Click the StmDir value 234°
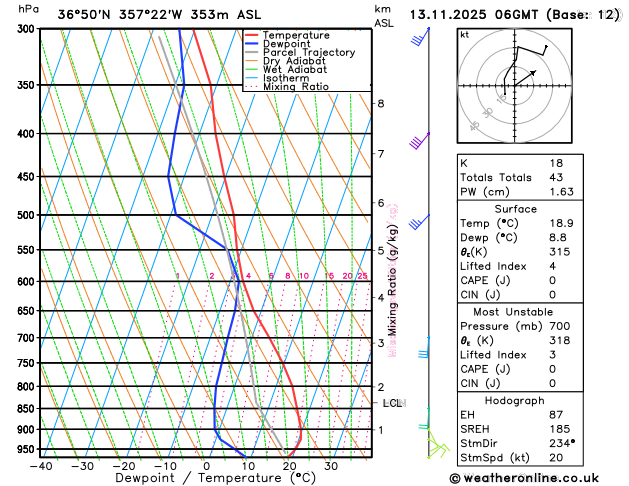Screen dimensions: 629x486 click(562, 443)
